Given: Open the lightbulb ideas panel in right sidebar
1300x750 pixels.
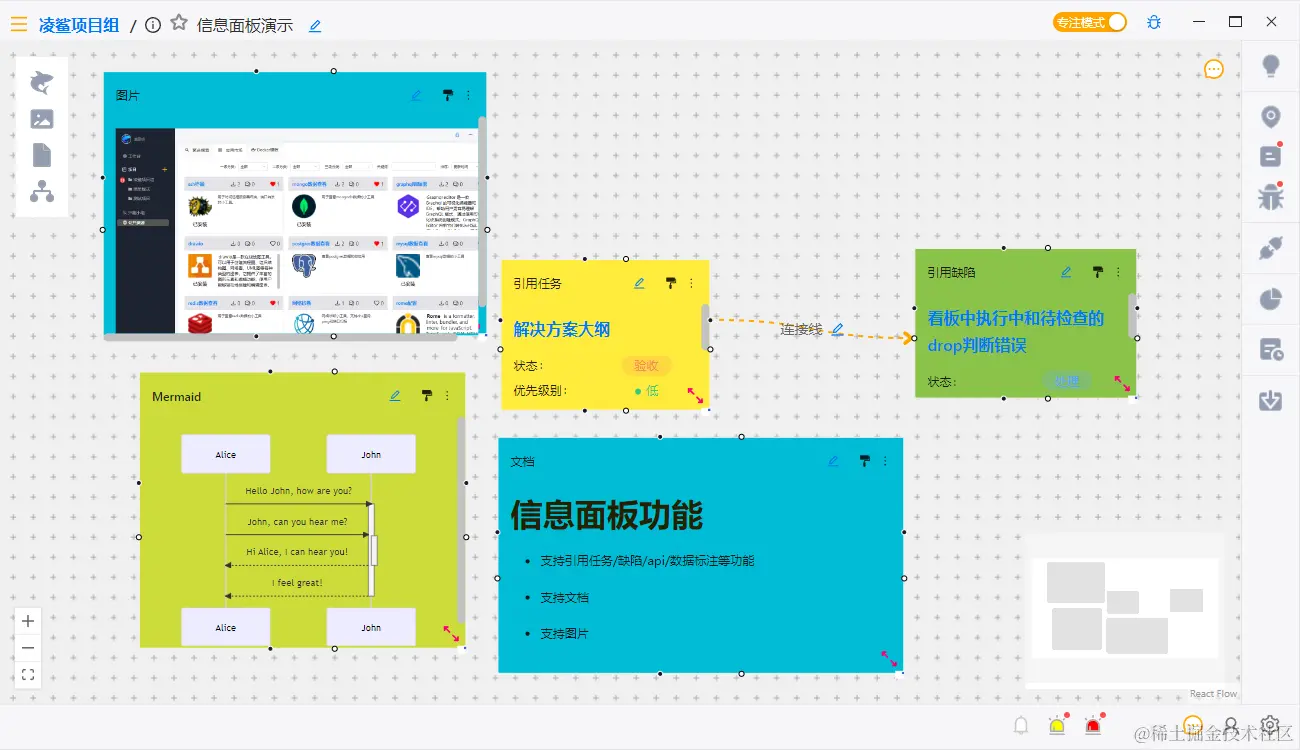Looking at the screenshot, I should [1271, 67].
